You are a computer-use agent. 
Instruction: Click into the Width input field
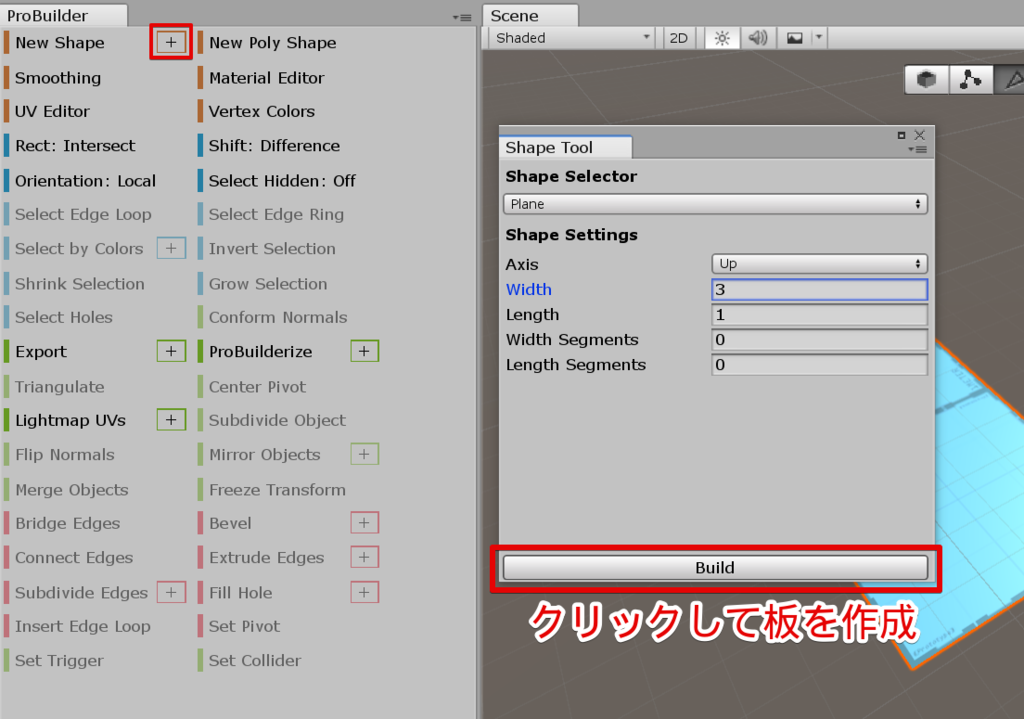(819, 289)
